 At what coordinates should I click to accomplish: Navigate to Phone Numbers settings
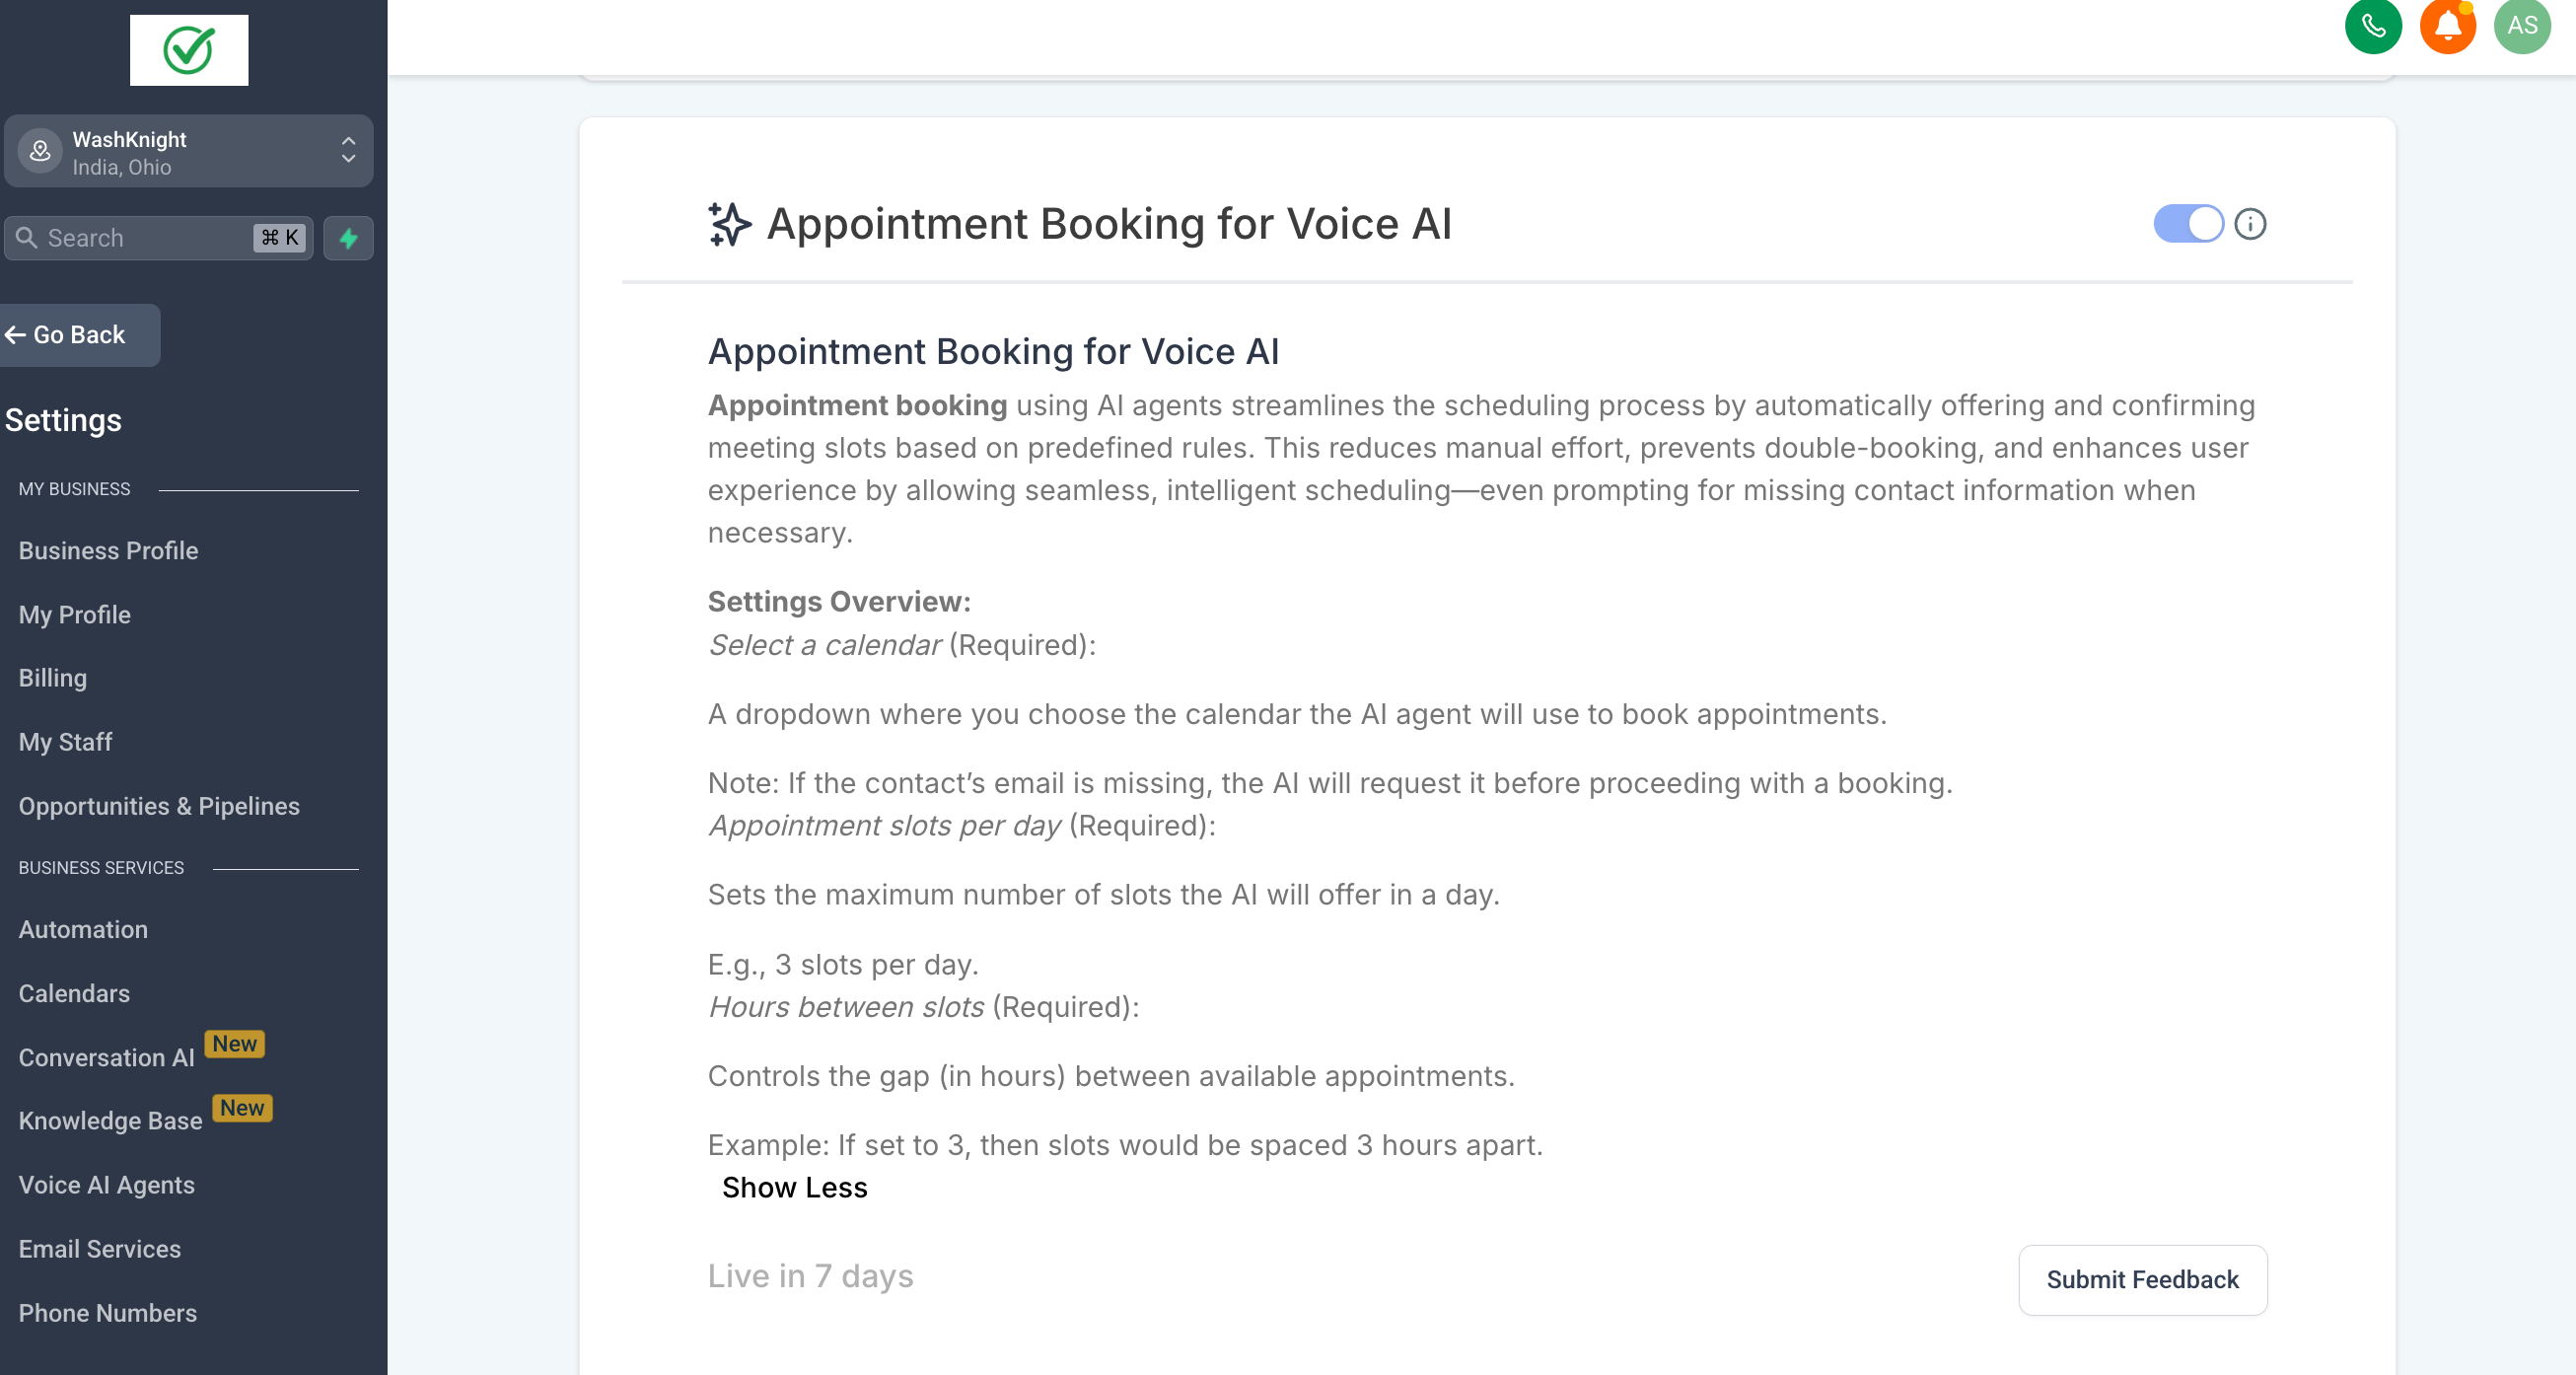pyautogui.click(x=107, y=1313)
